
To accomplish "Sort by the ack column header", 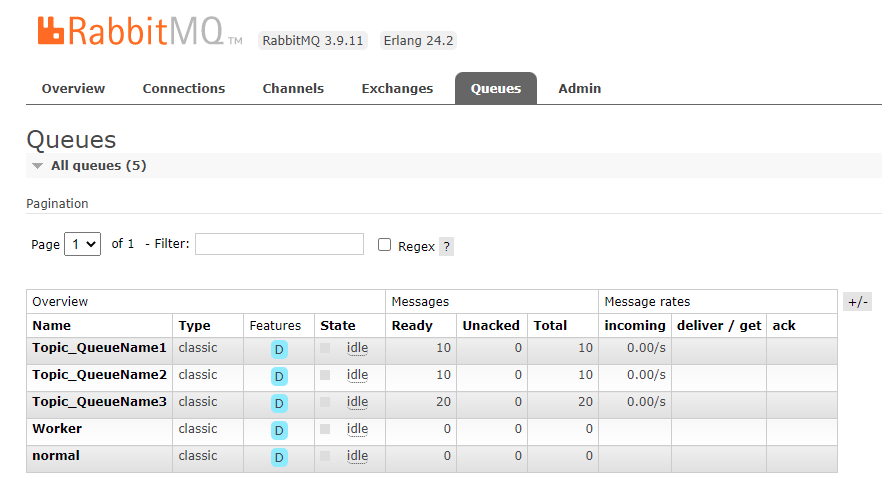I will 784,326.
